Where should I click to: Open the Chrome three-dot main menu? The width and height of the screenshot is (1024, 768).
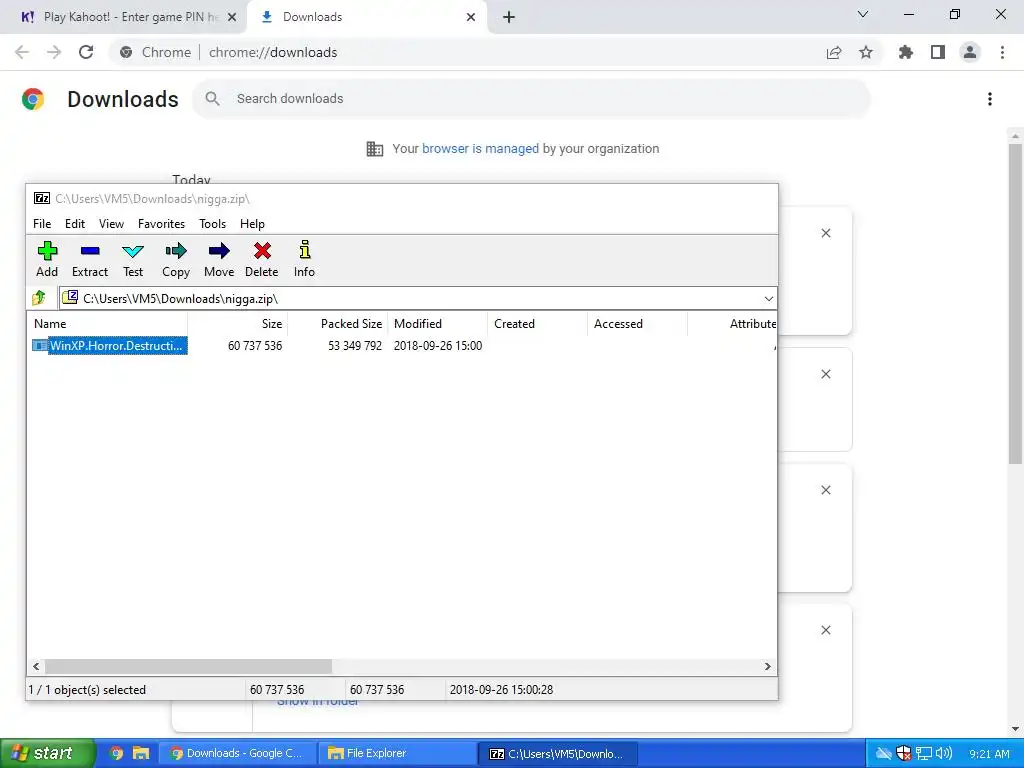click(1002, 52)
